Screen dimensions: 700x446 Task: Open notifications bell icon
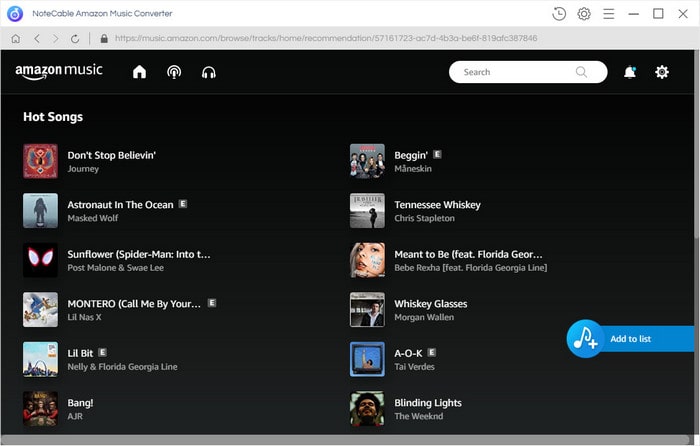click(630, 72)
